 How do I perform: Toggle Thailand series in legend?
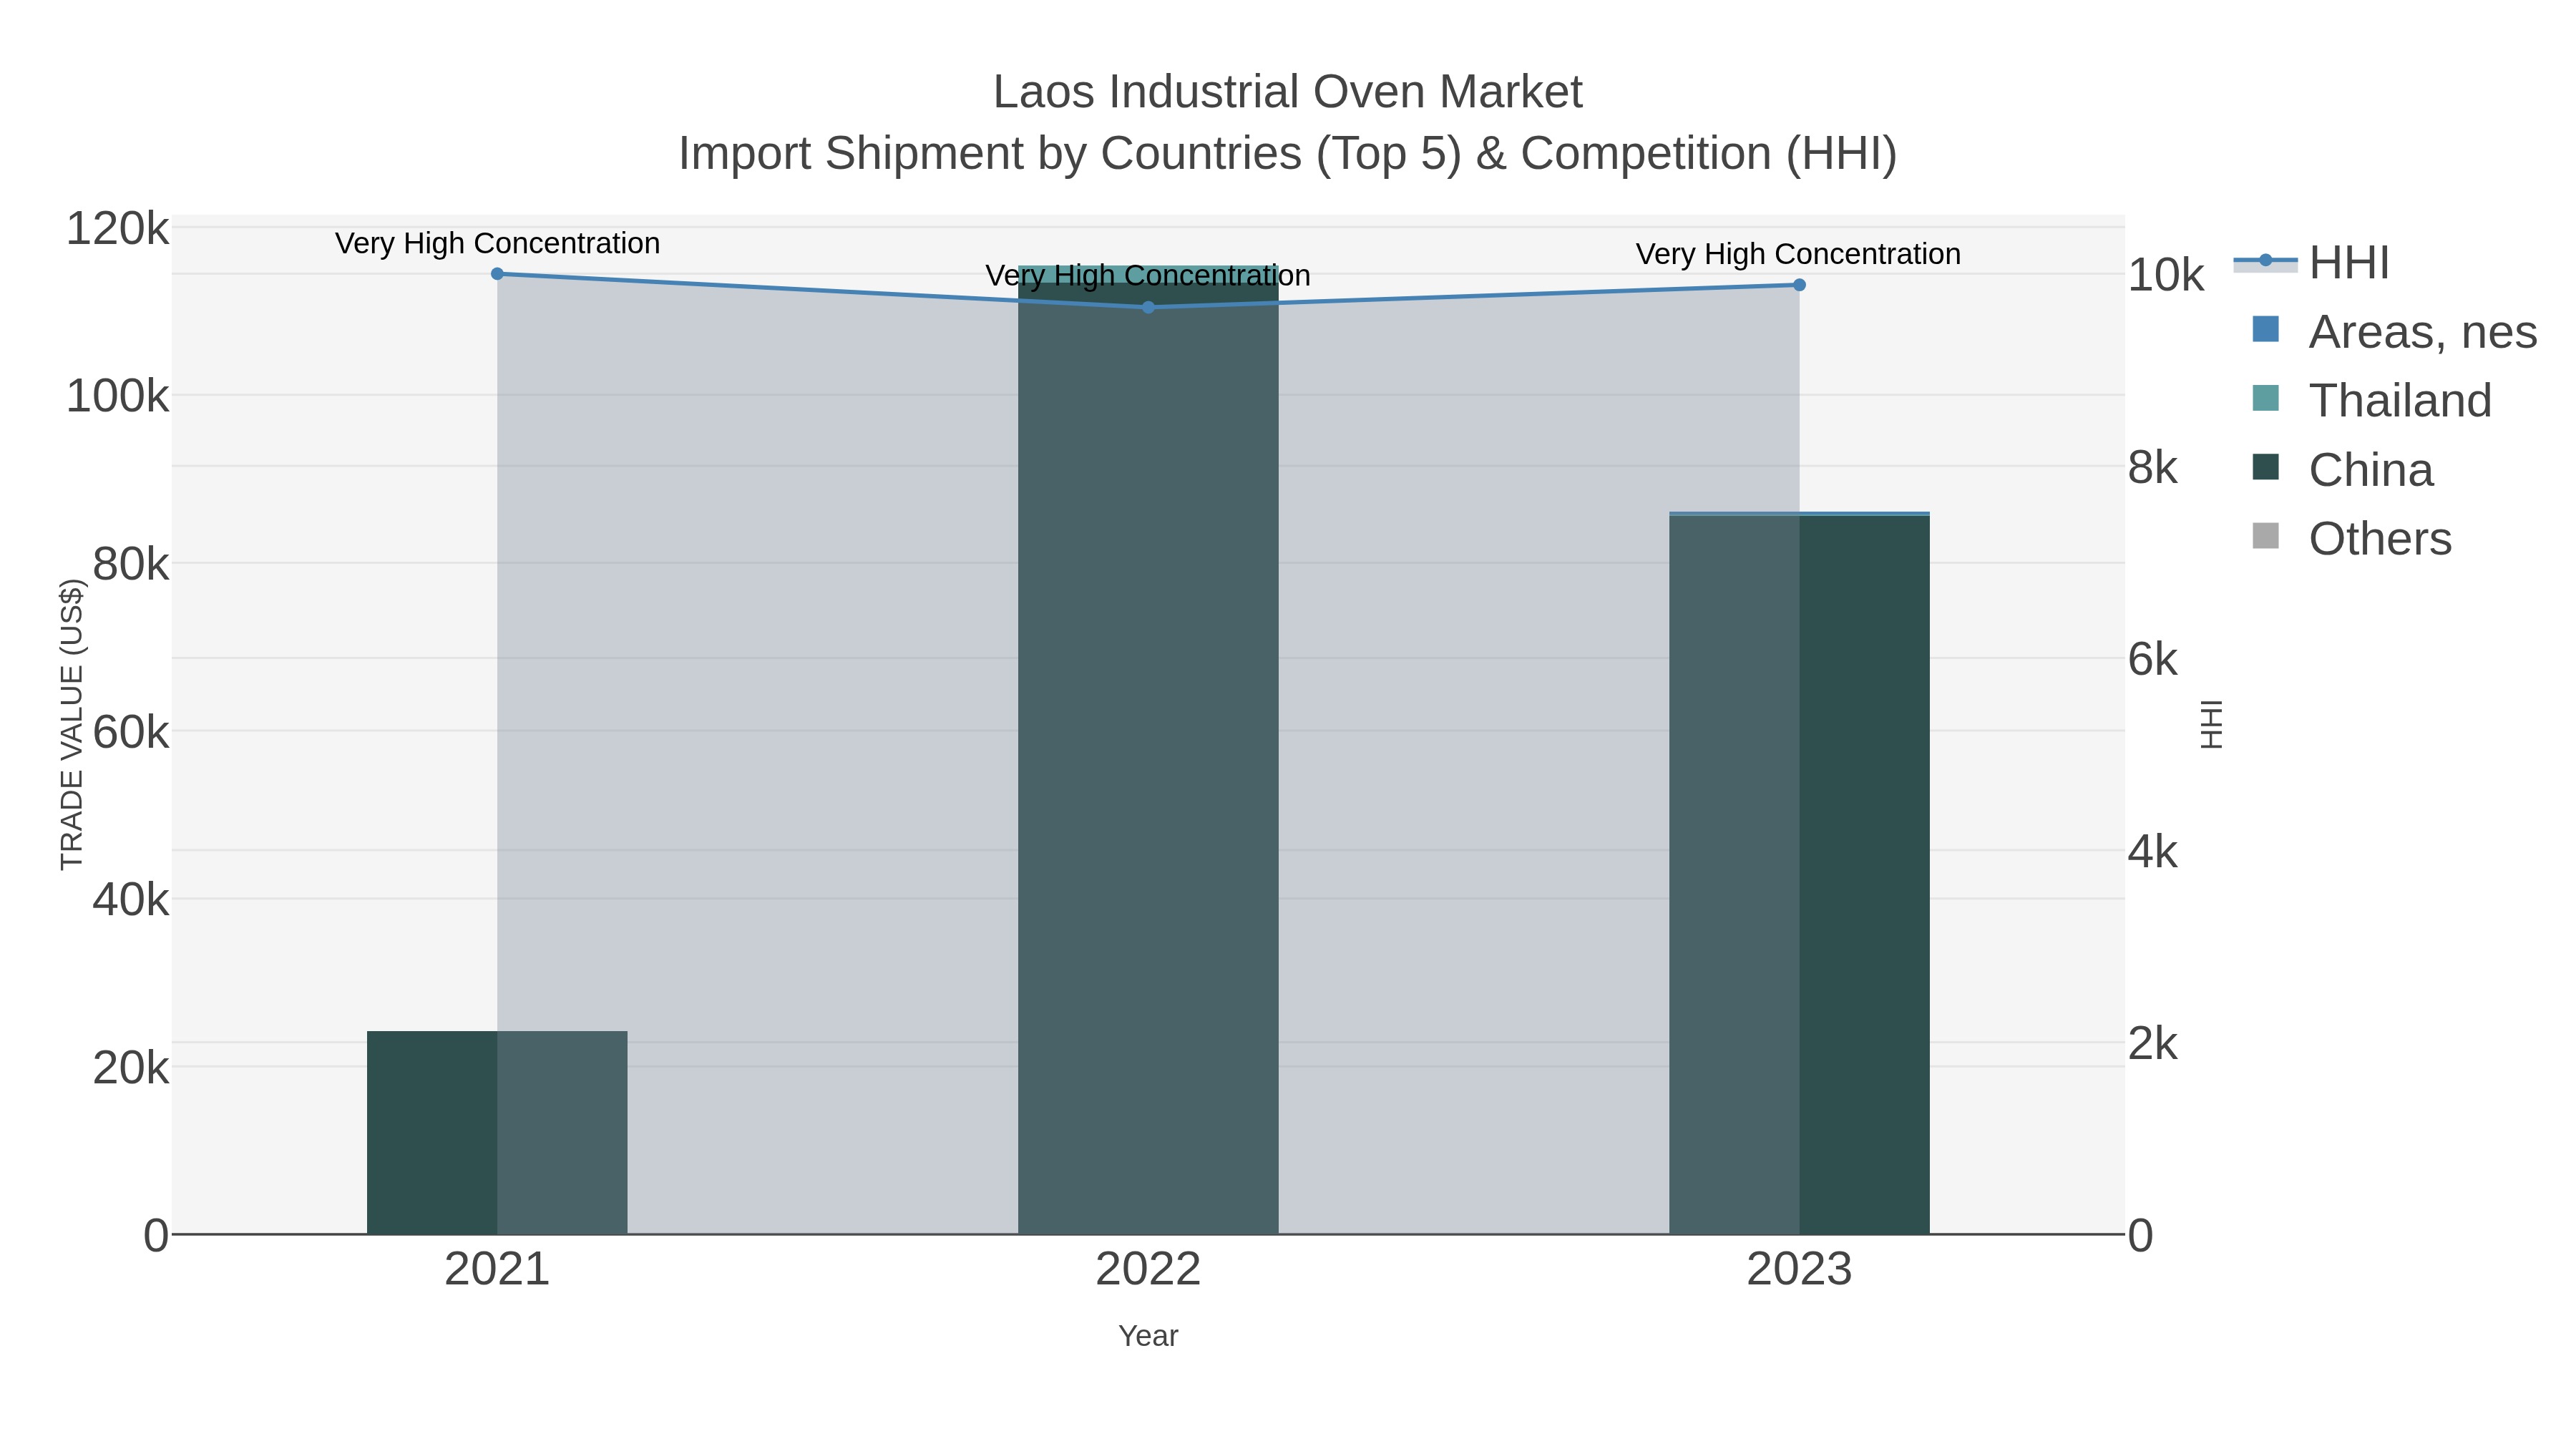(x=2371, y=401)
